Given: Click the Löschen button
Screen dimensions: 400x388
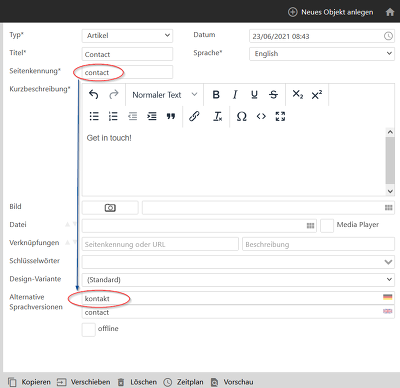Looking at the screenshot, I should point(137,382).
